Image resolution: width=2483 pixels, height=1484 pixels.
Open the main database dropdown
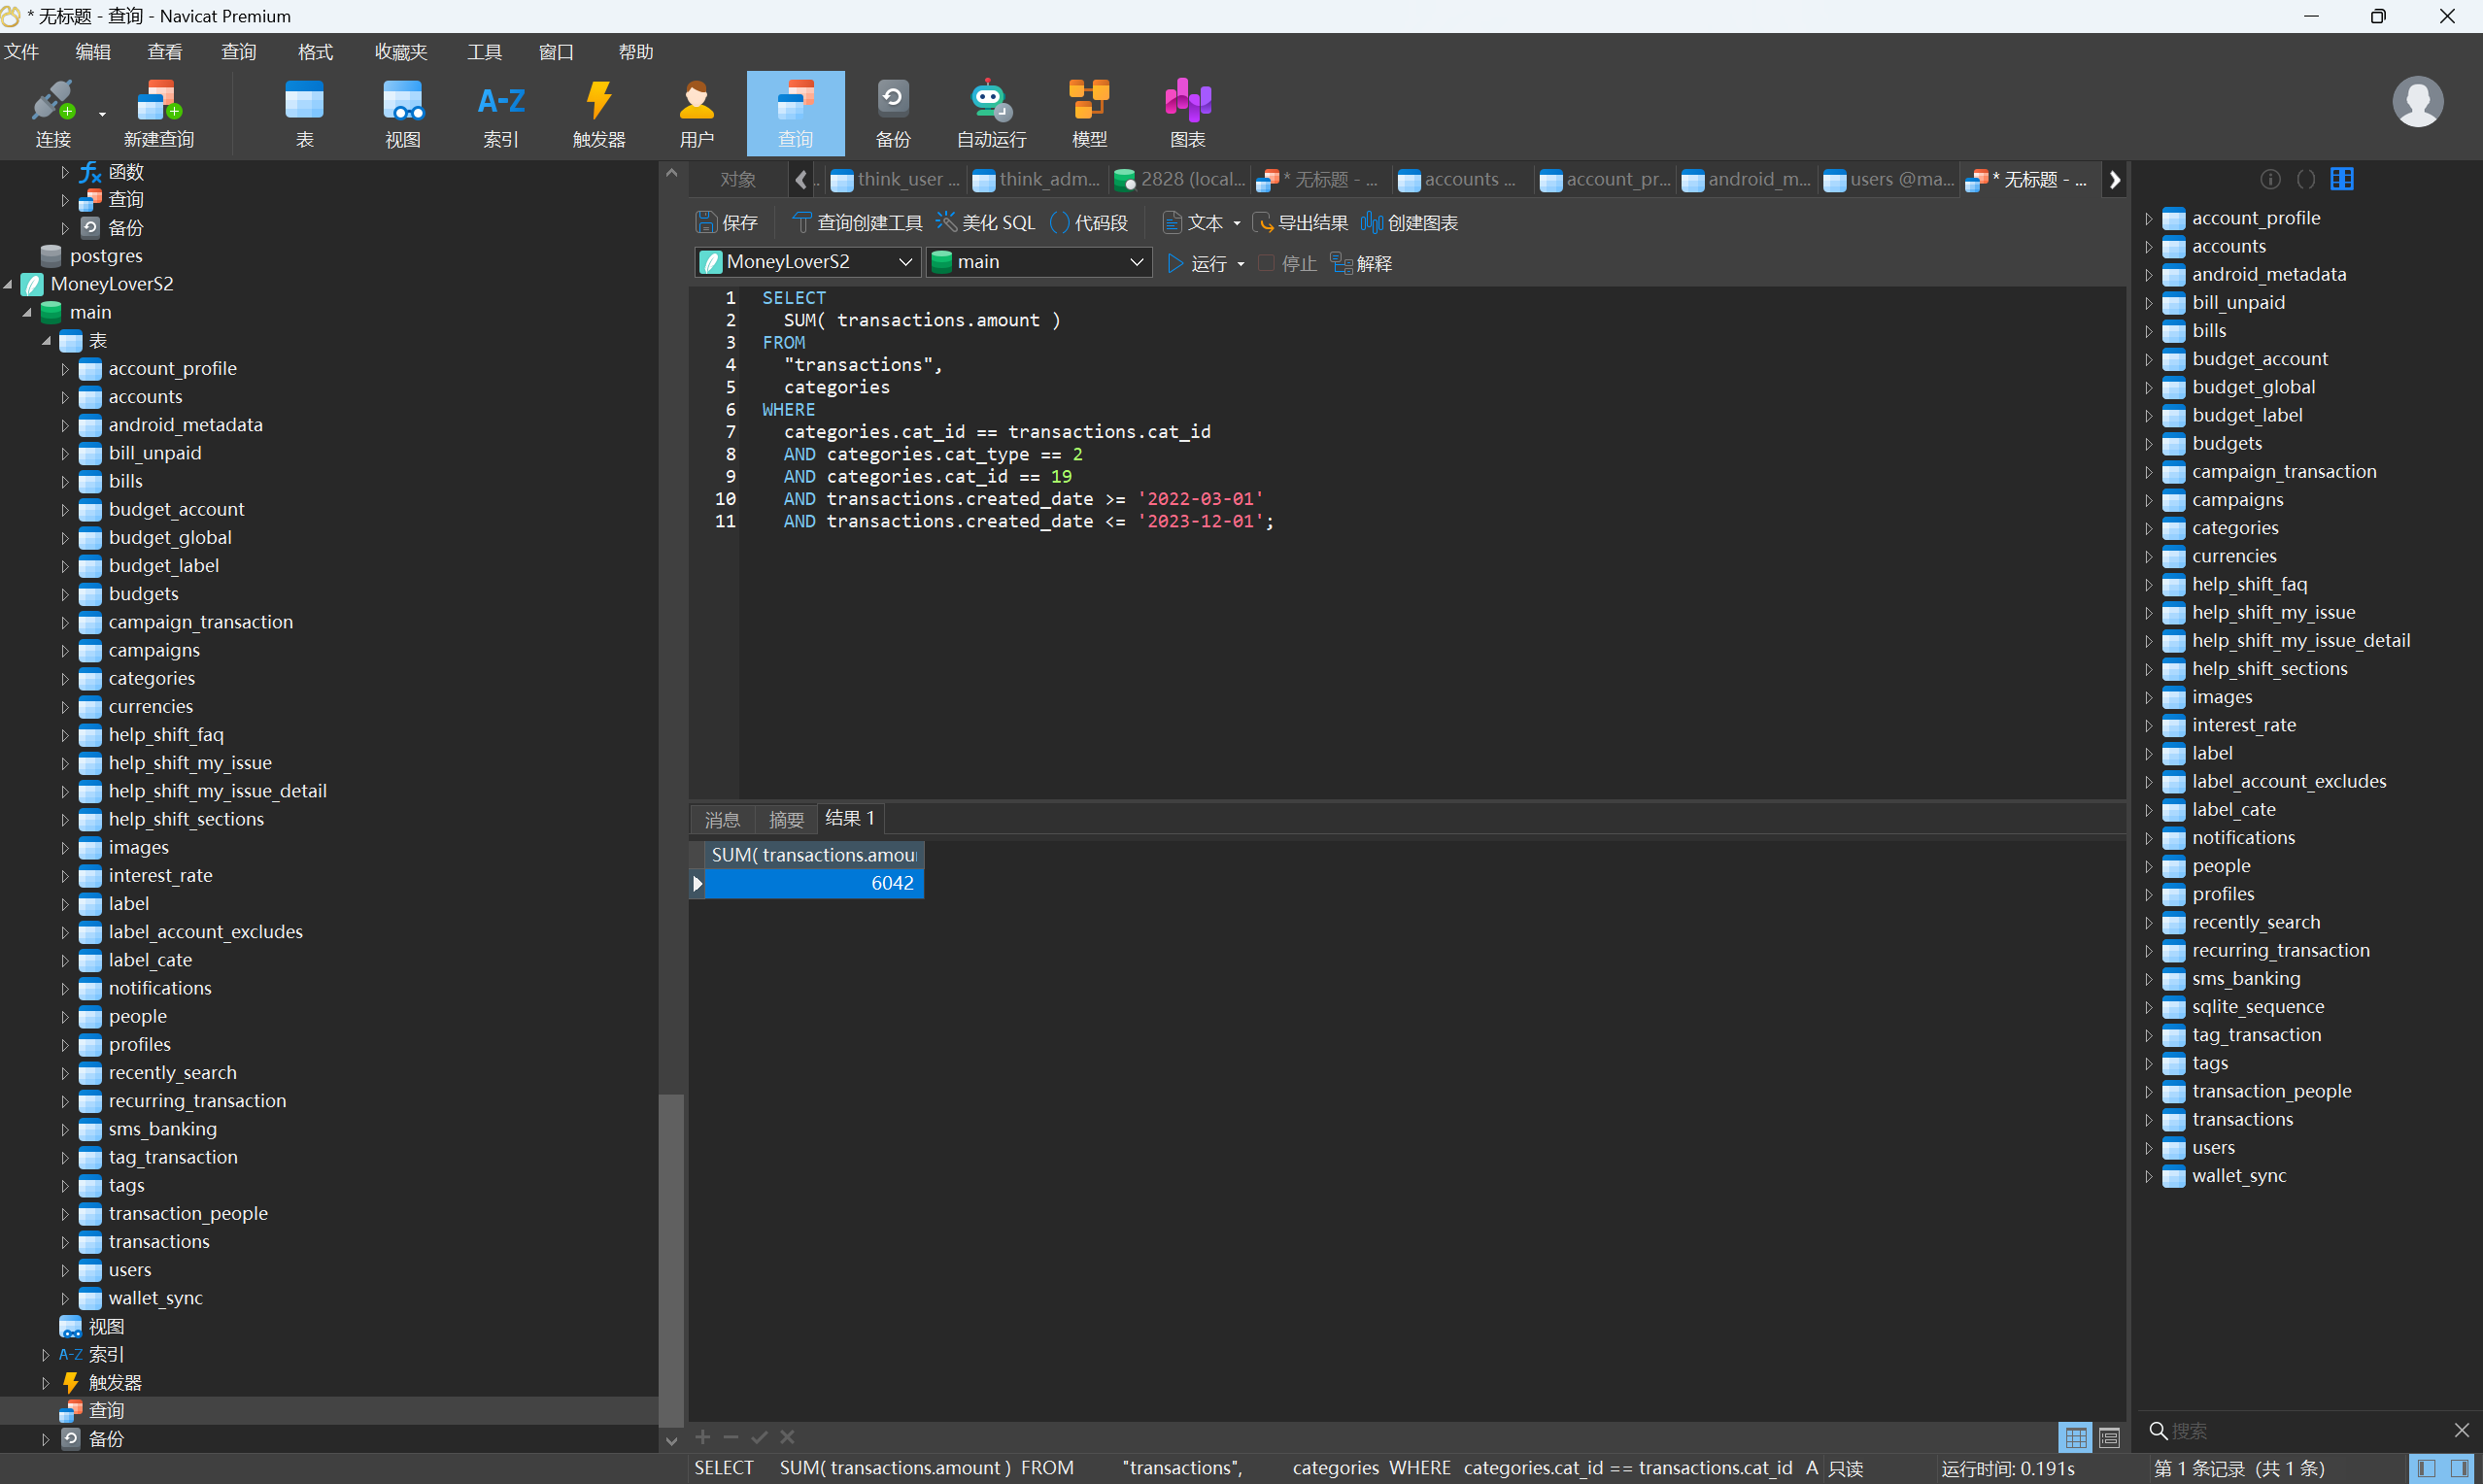[x=1038, y=262]
